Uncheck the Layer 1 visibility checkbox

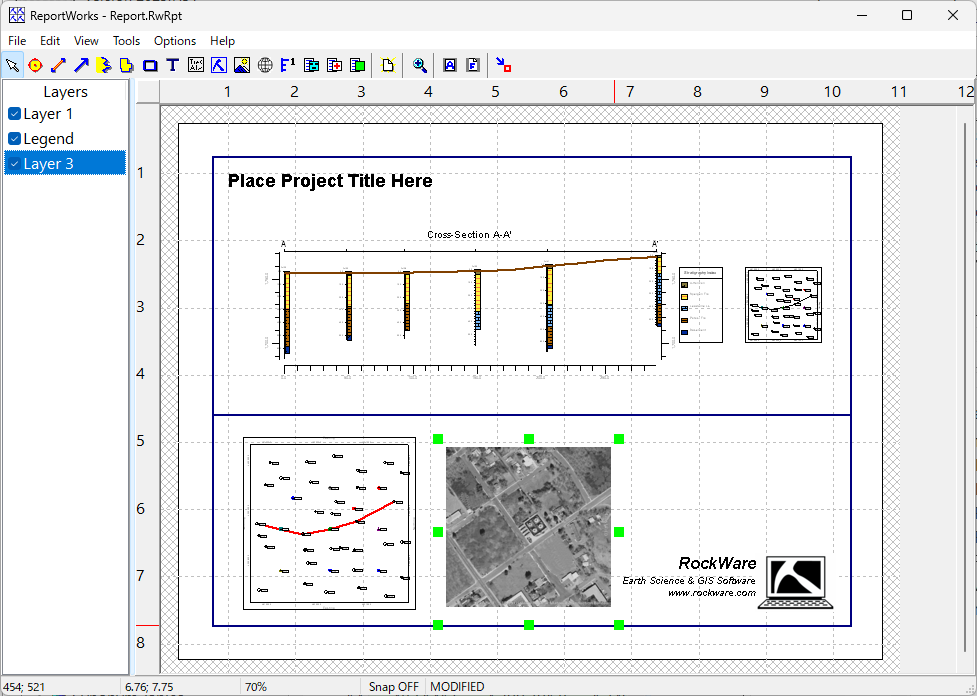[14, 114]
